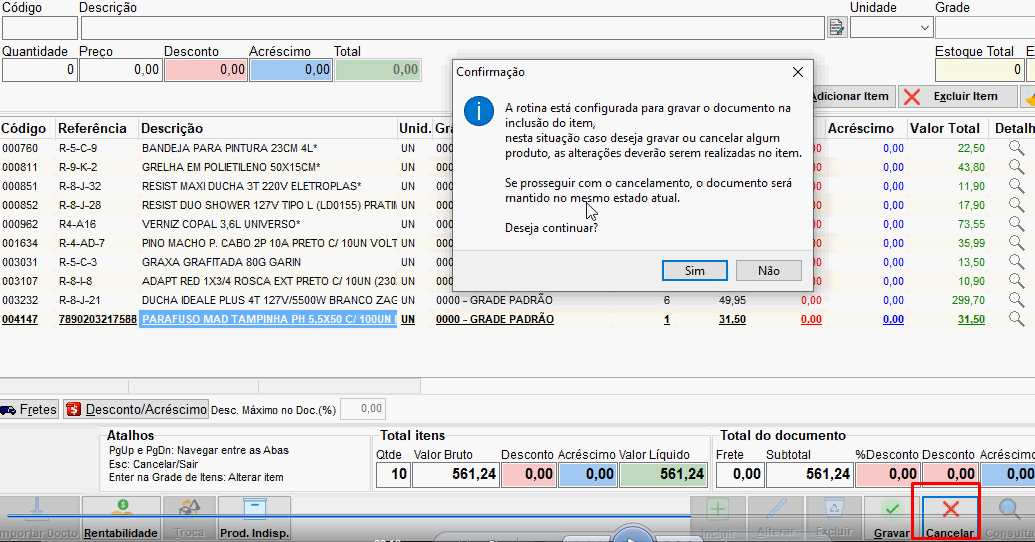Choose Não in the confirmation dialog
This screenshot has height=542, width=1035.
pos(768,271)
